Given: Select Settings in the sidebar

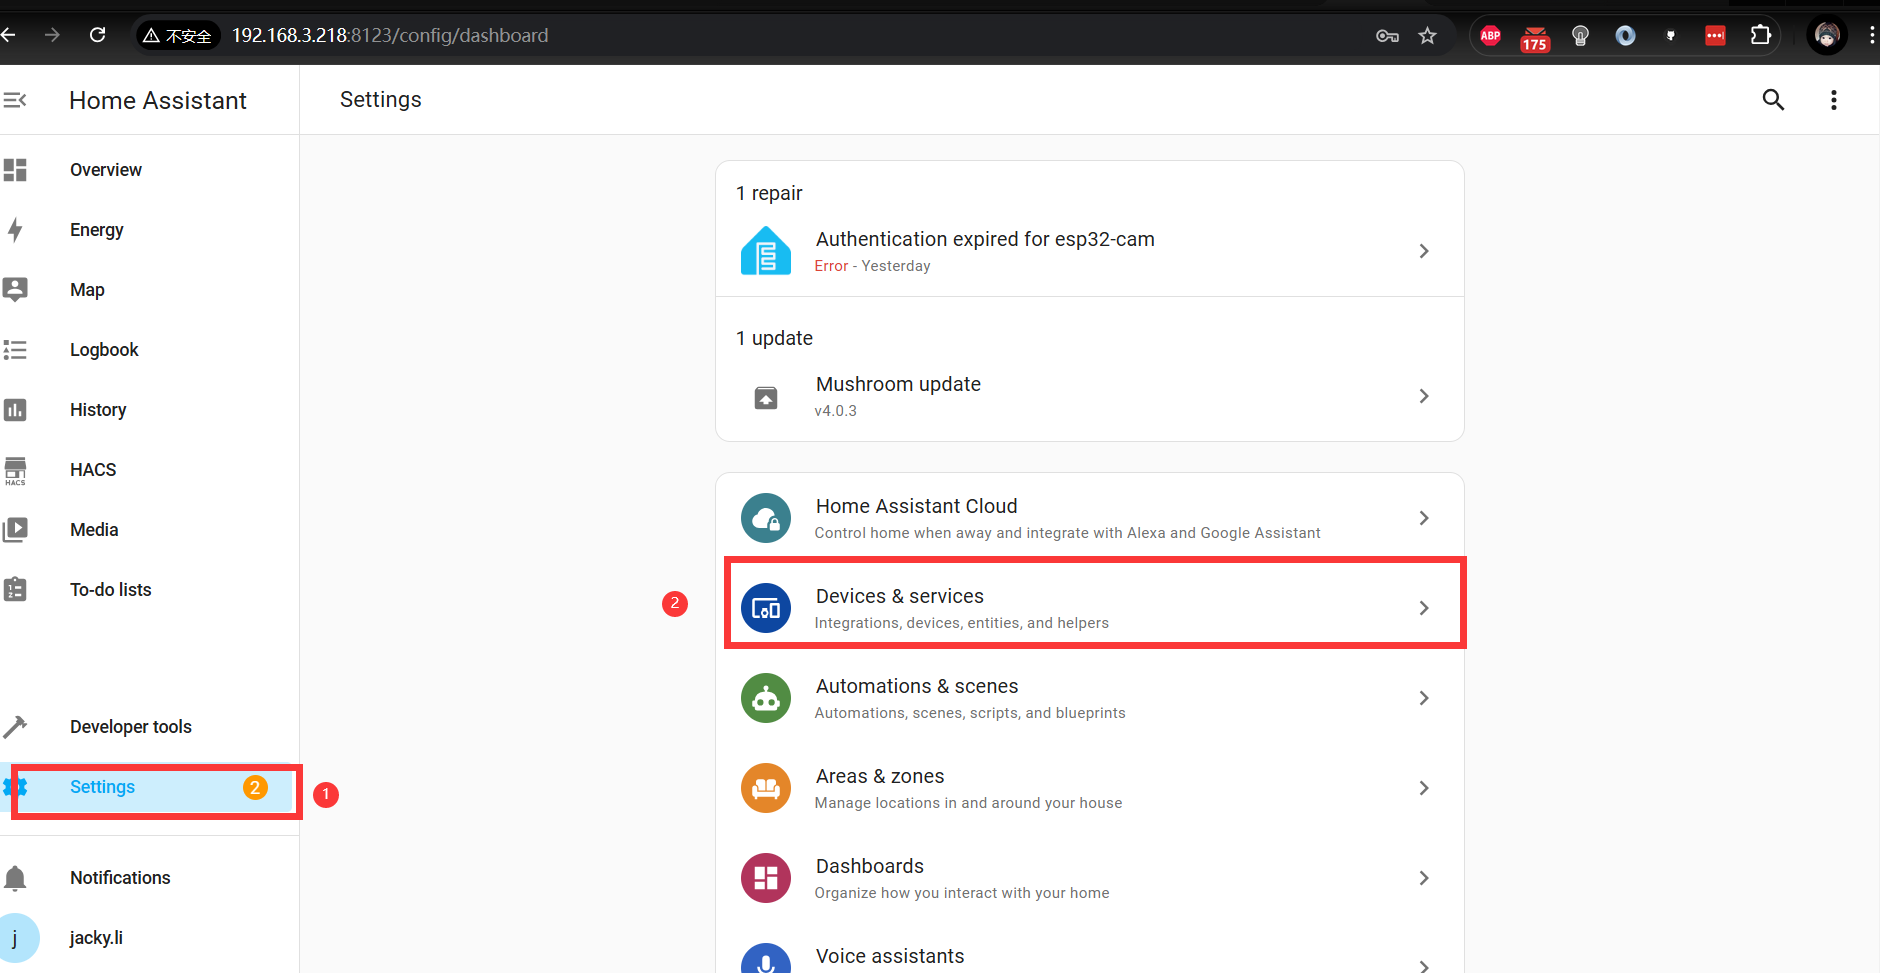Looking at the screenshot, I should click(x=148, y=787).
